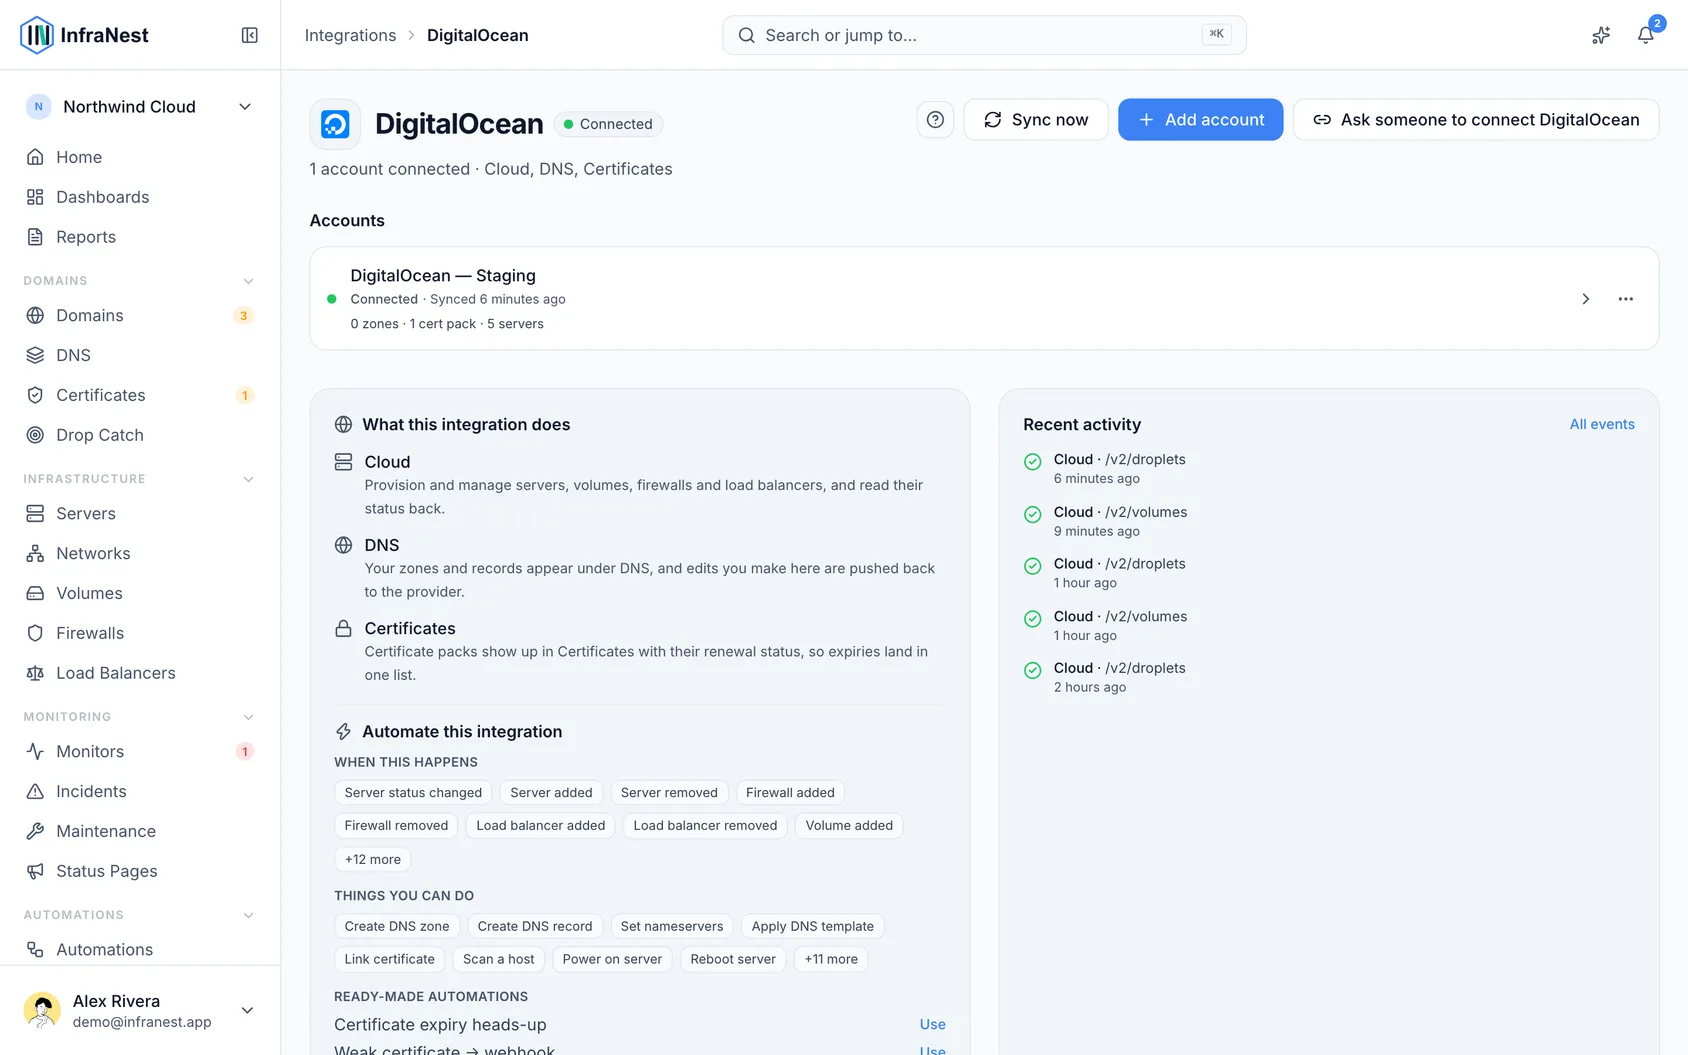Collapse the Infrastructure section
The height and width of the screenshot is (1055, 1688).
coord(249,479)
